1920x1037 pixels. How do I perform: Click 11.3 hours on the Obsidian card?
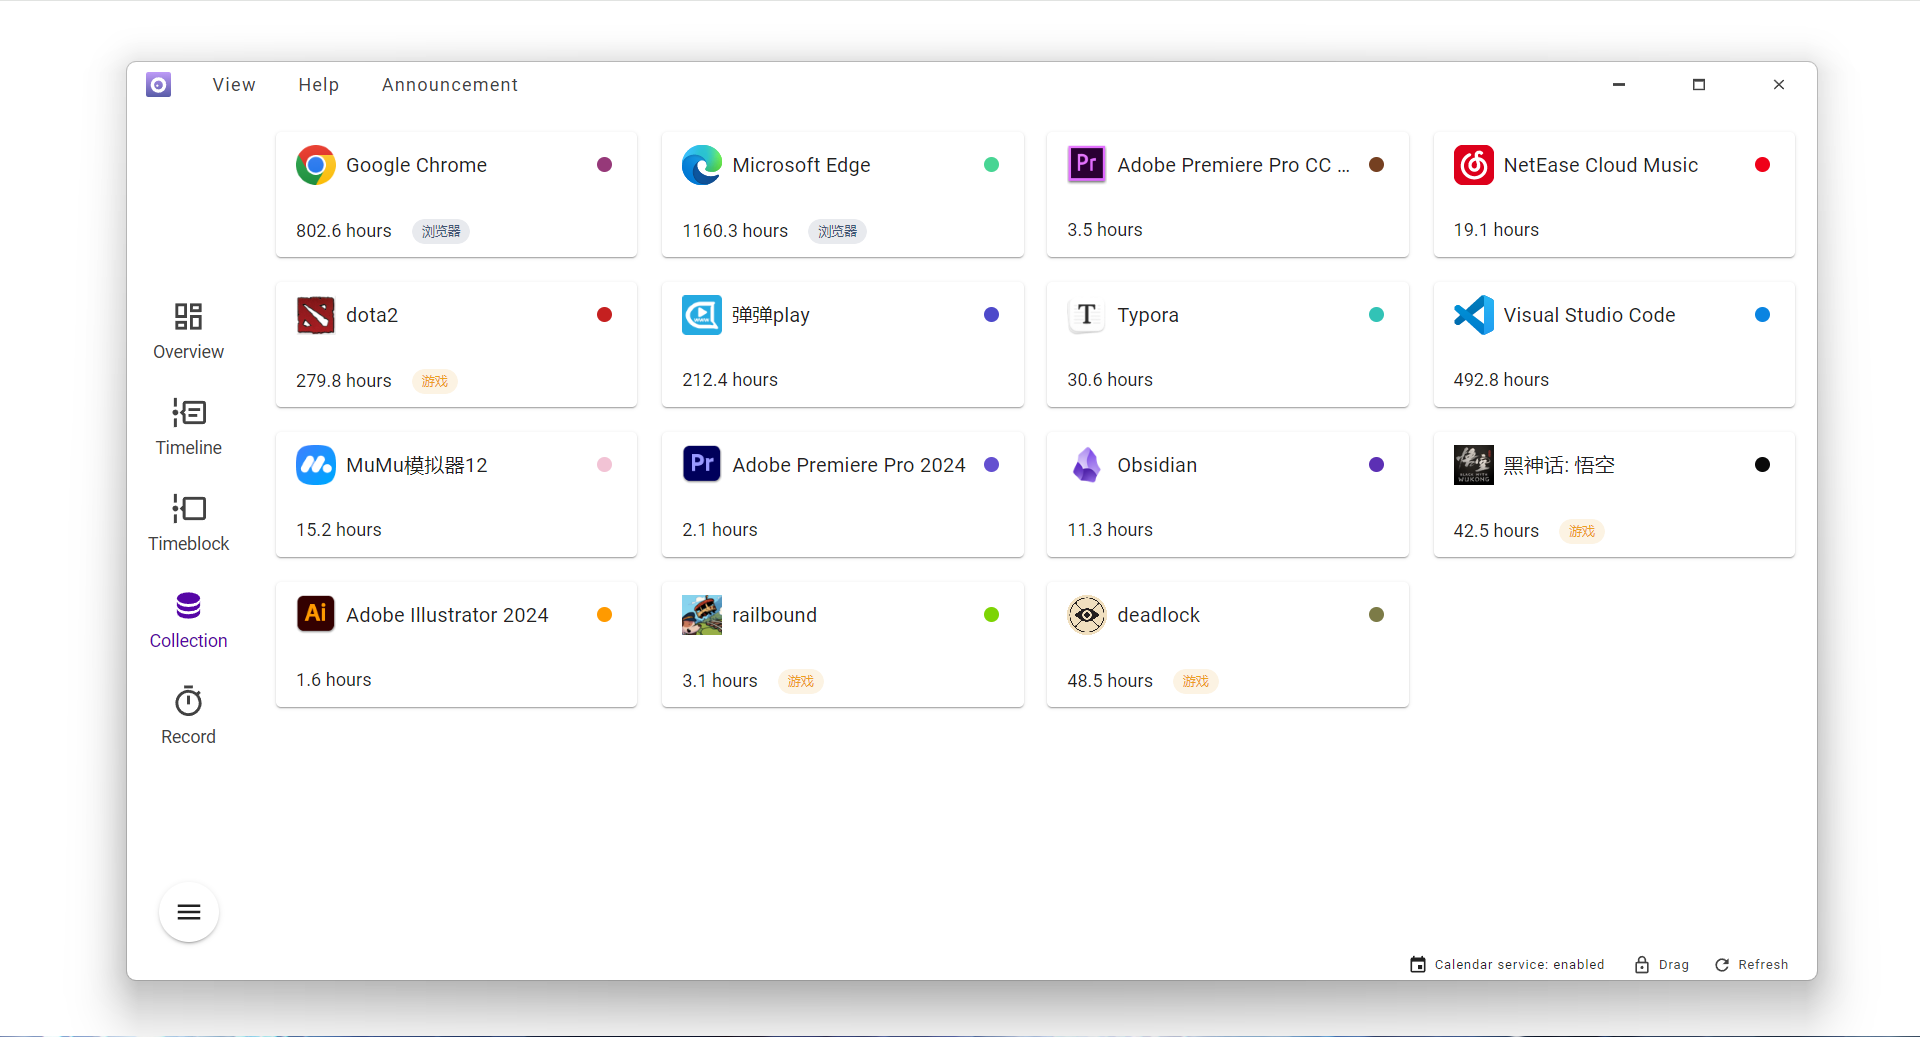pyautogui.click(x=1110, y=530)
